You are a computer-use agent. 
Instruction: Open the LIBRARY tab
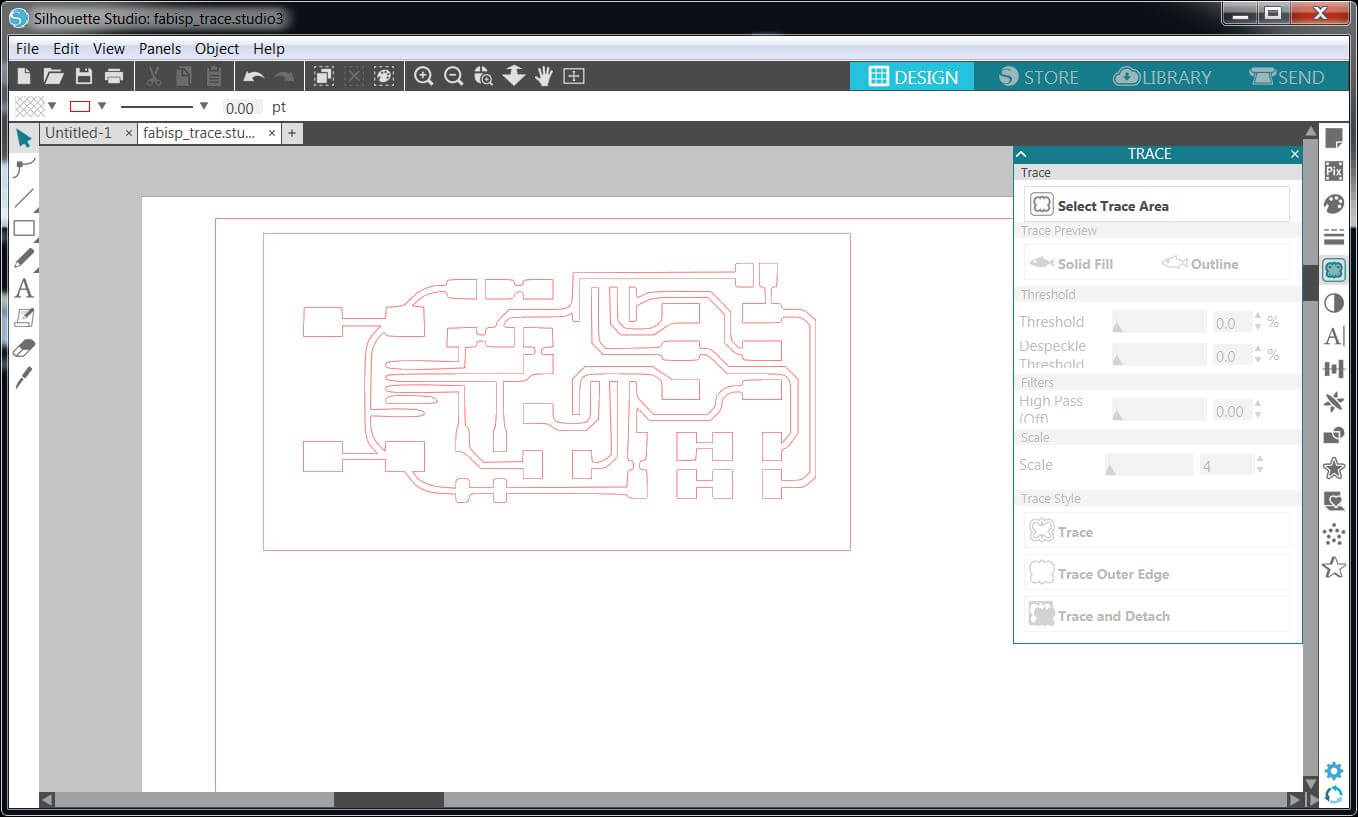click(x=1162, y=77)
